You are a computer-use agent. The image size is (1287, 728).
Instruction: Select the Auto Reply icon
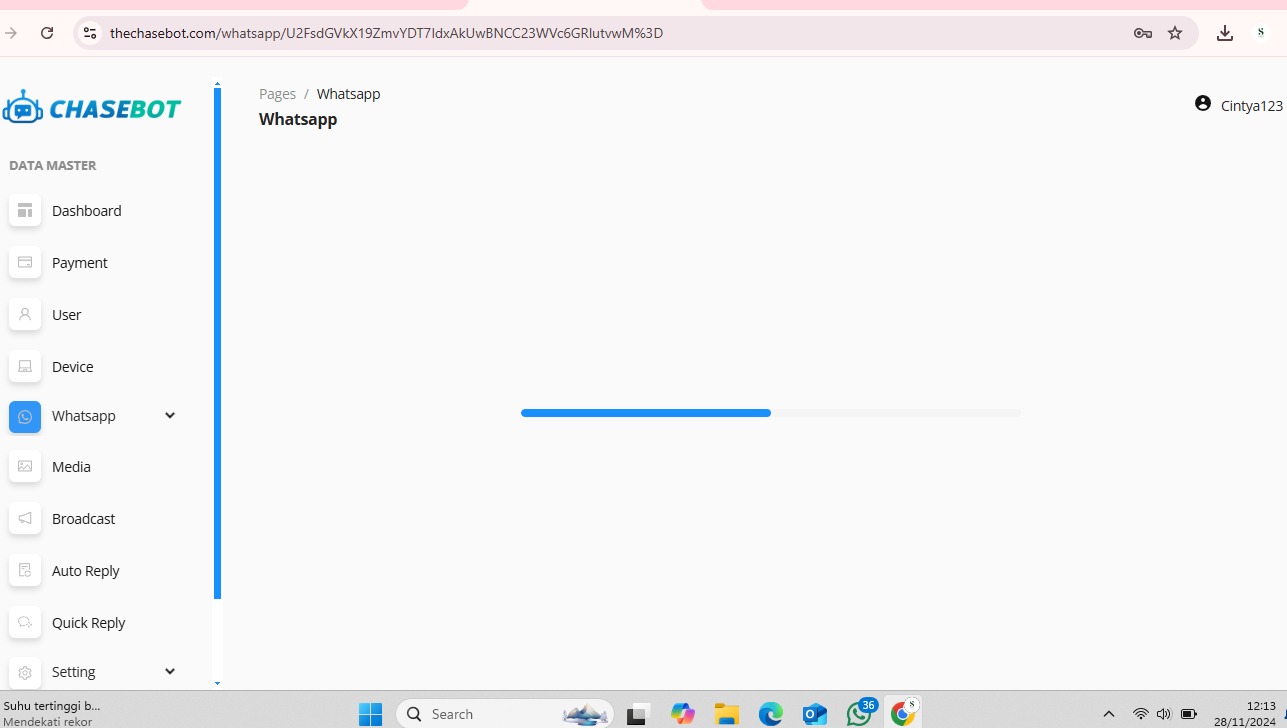[25, 571]
